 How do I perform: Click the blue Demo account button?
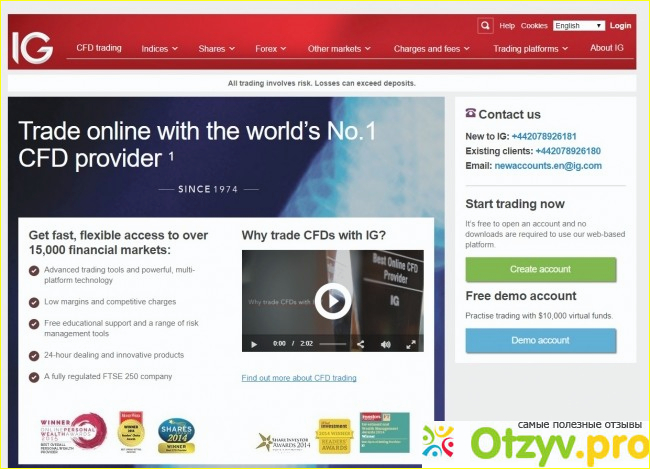coord(540,340)
